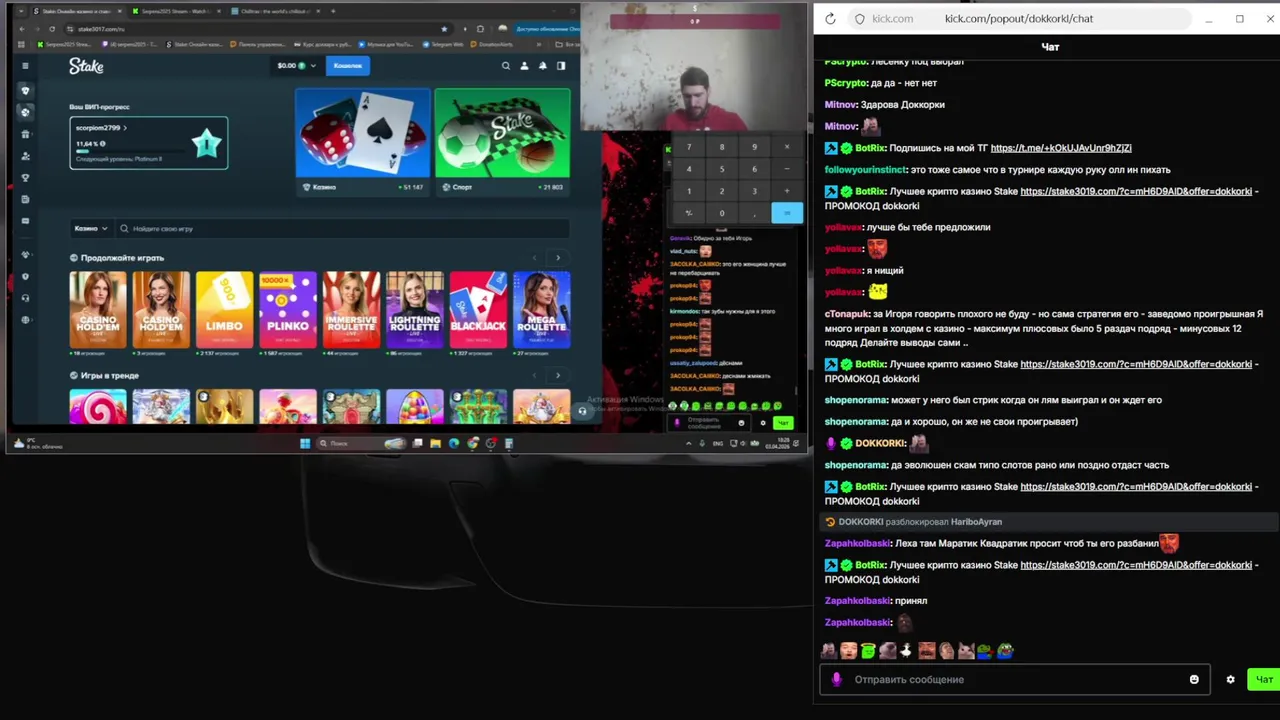Next arrow in Игры в тренде carousel

[558, 376]
